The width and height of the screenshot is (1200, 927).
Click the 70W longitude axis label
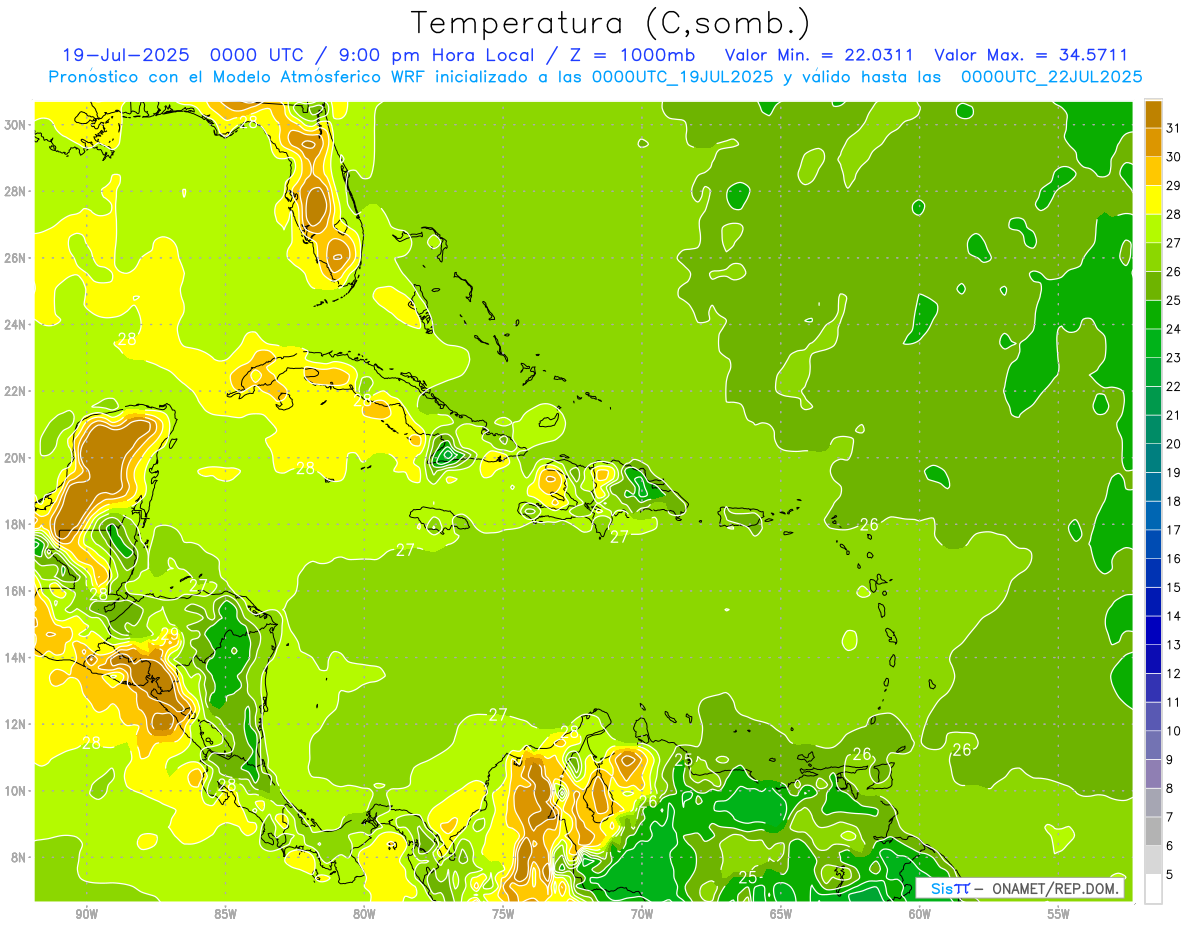642,914
